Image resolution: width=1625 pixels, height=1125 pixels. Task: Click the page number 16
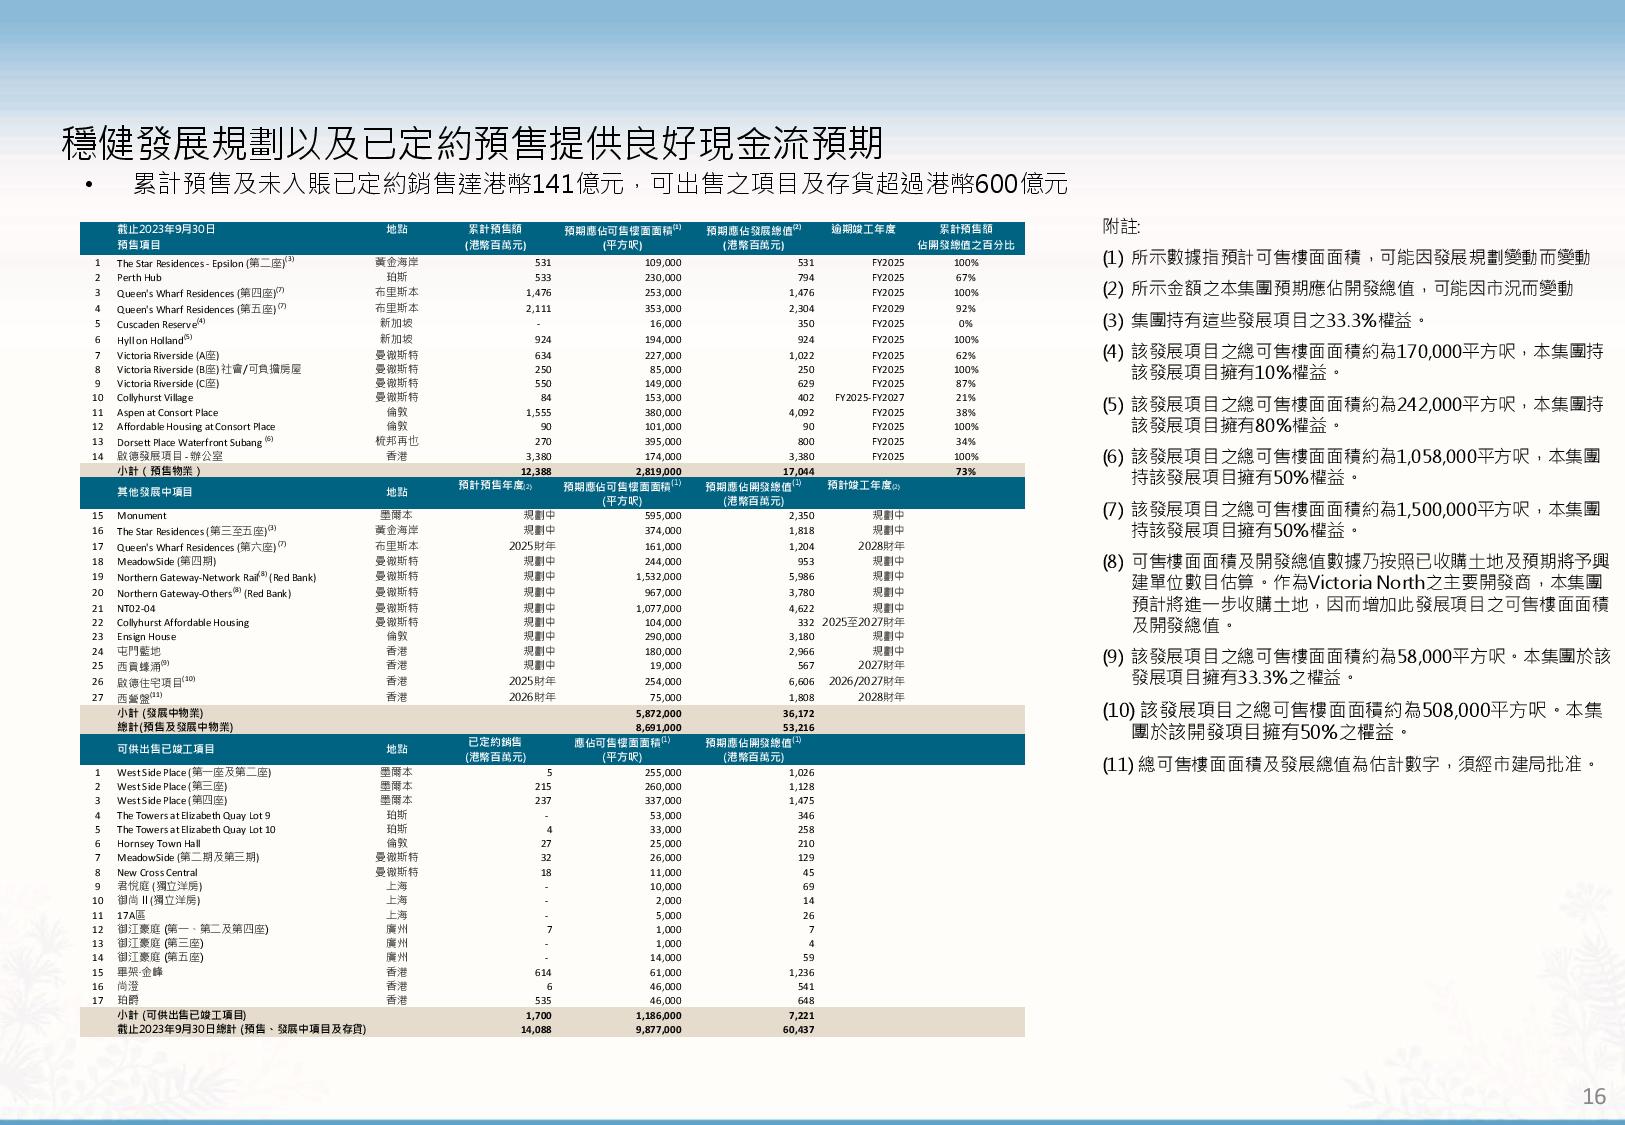coord(1594,1096)
